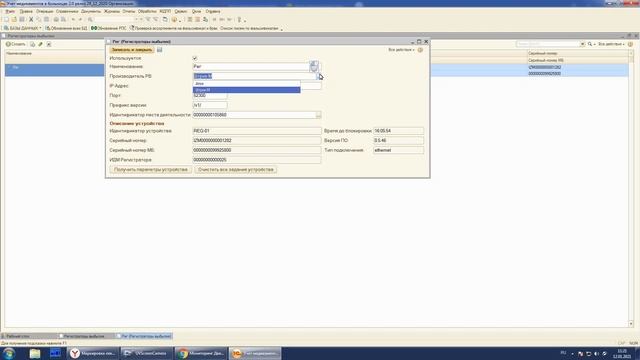
Task: Click the Тип подключения field 'ethernet'
Action: tap(398, 150)
